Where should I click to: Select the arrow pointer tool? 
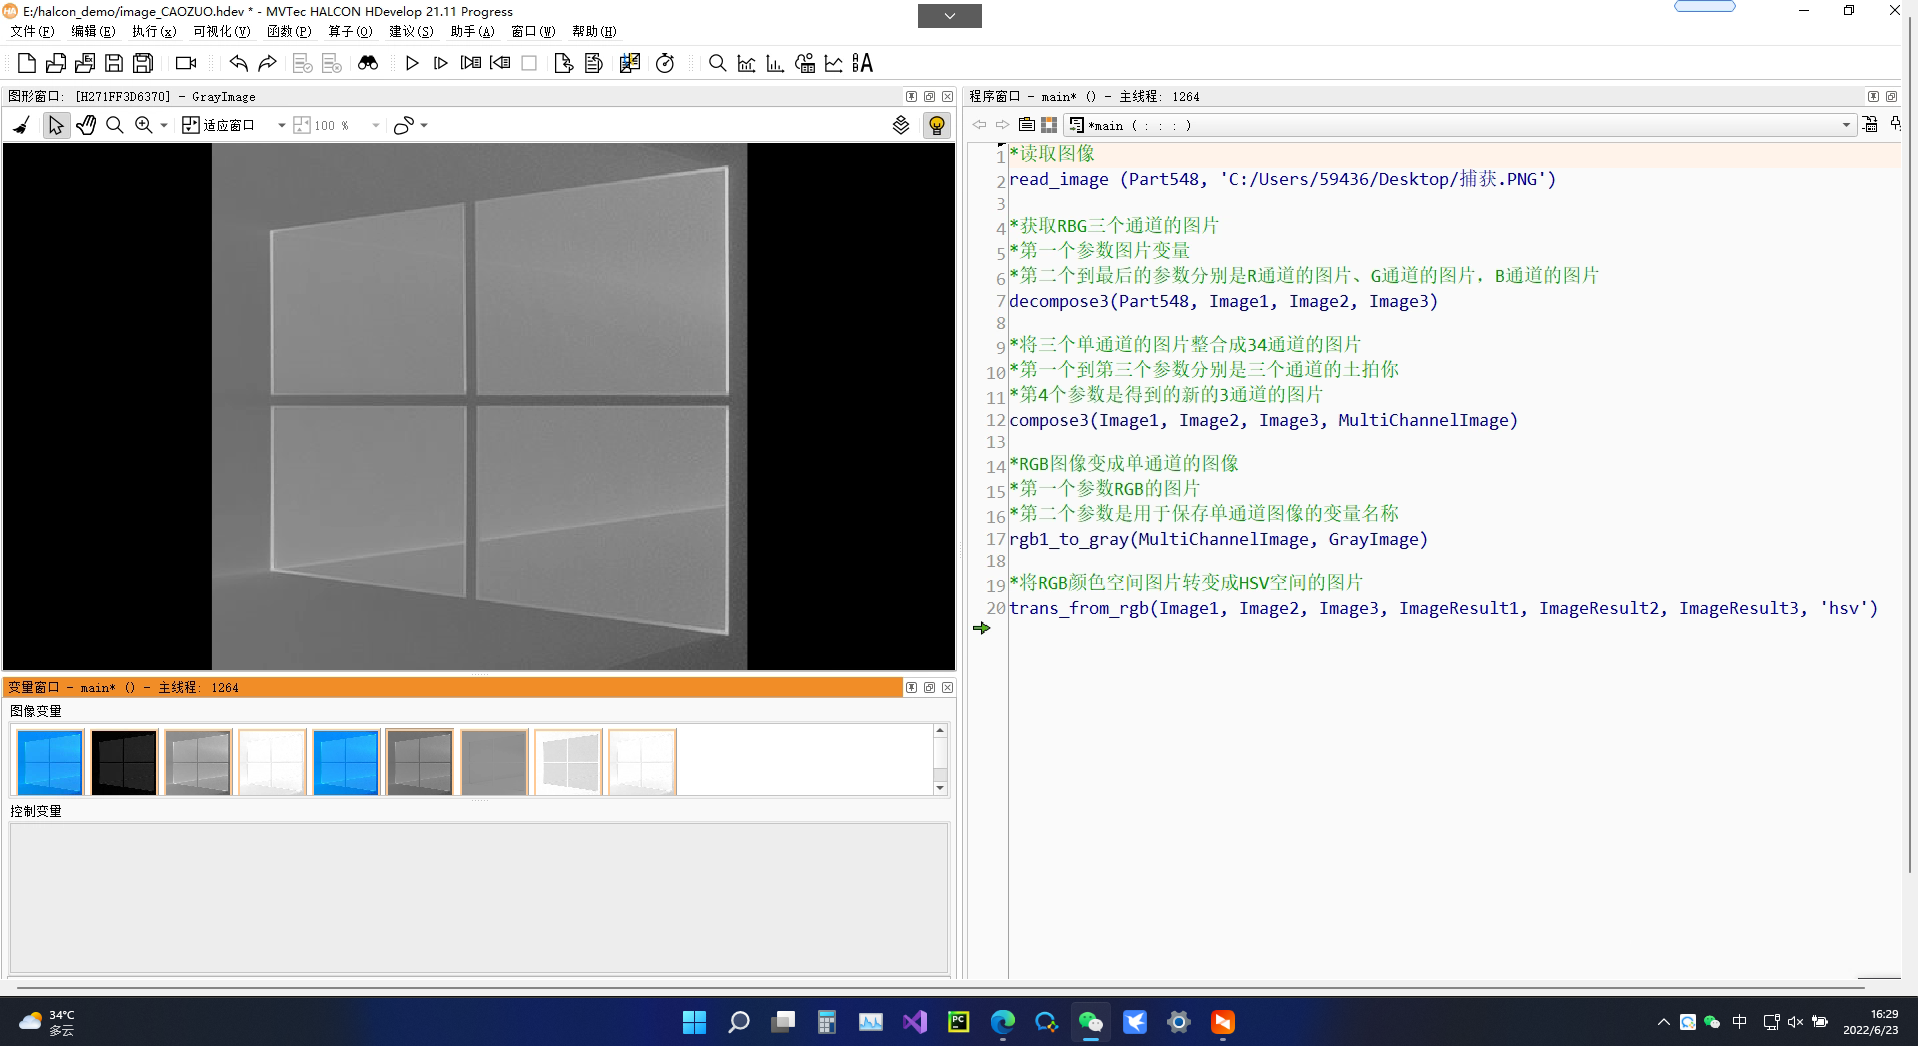(56, 125)
